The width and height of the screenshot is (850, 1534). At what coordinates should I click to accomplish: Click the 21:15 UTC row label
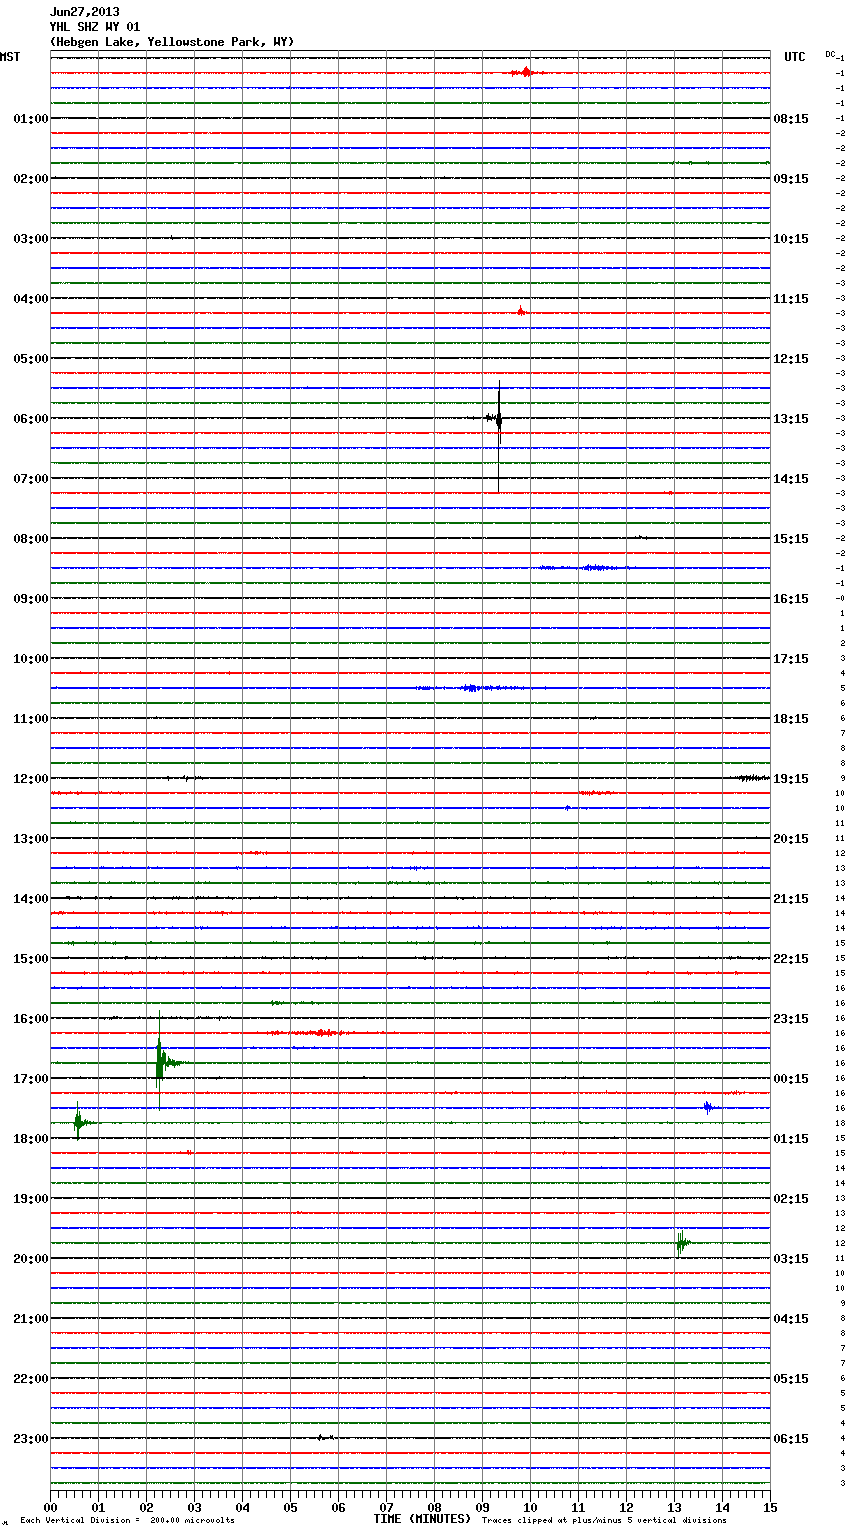tap(791, 899)
